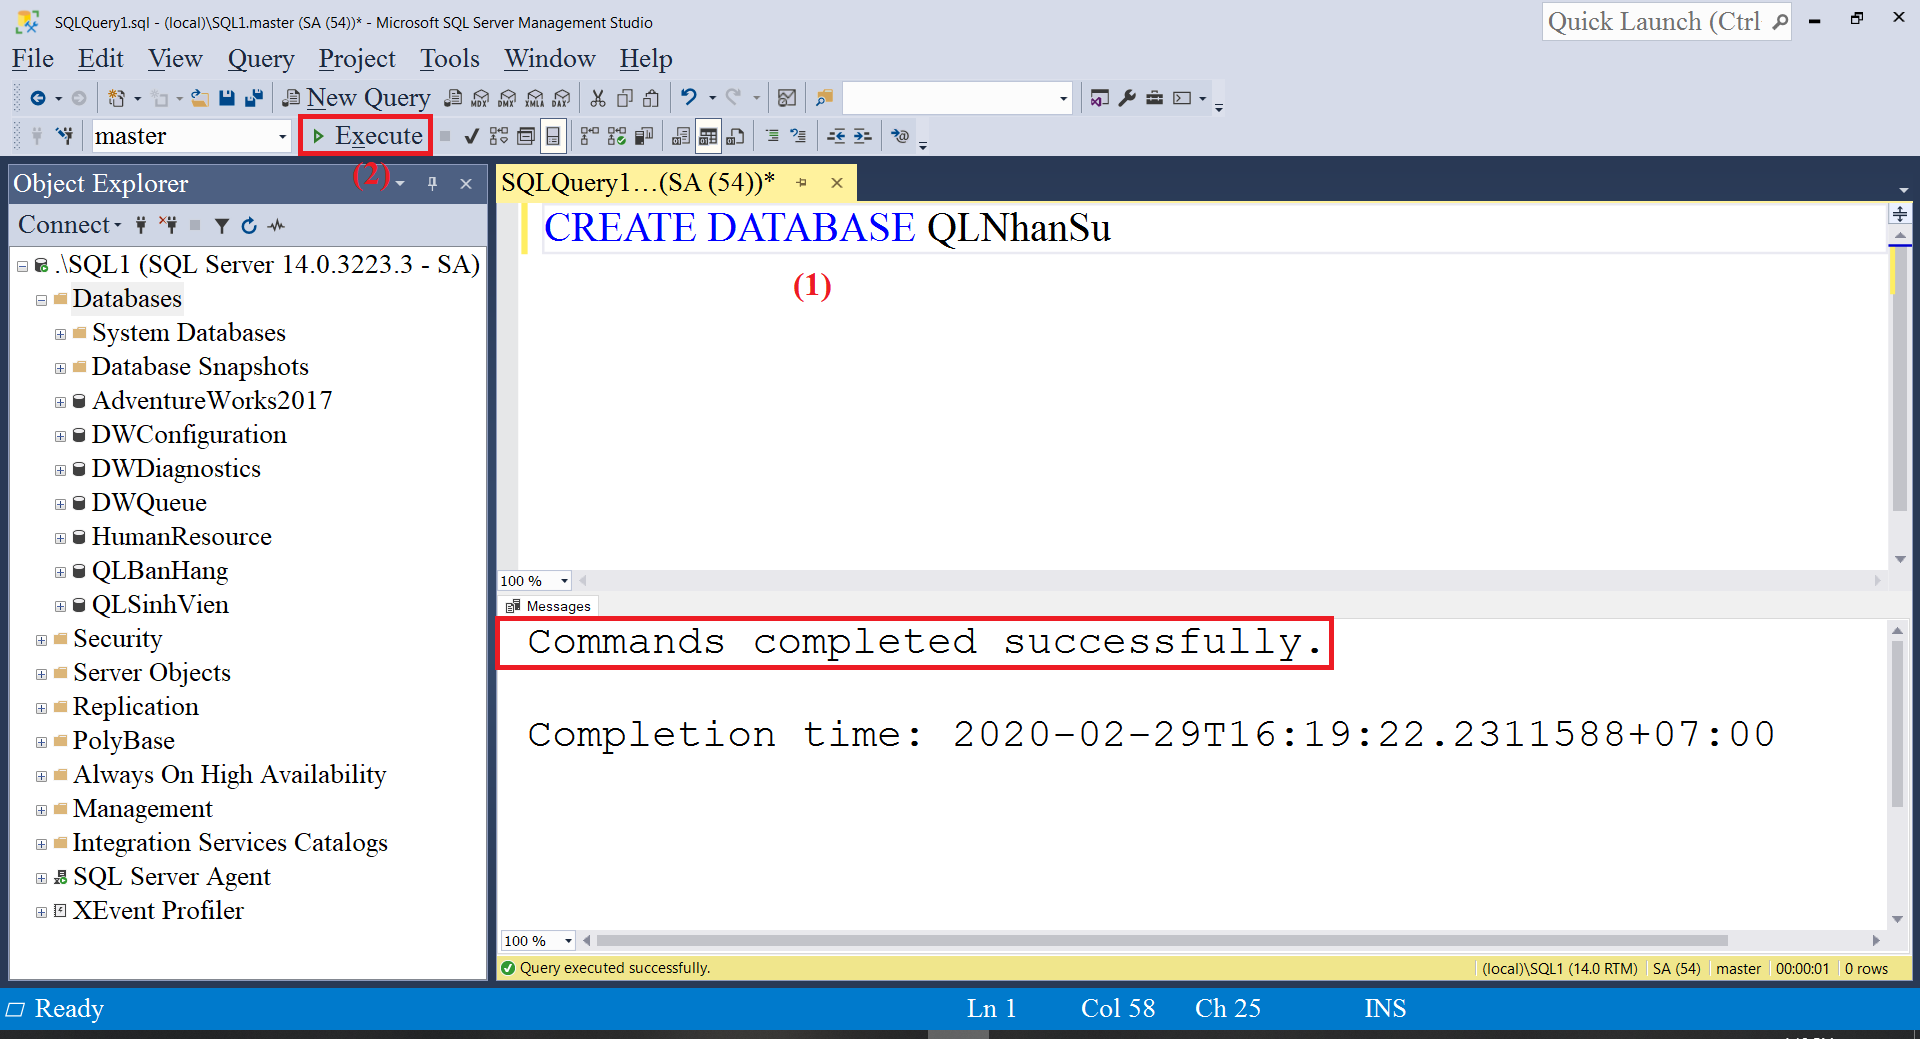Image resolution: width=1920 pixels, height=1039 pixels.
Task: Expand the Security tree node
Action: (x=41, y=638)
